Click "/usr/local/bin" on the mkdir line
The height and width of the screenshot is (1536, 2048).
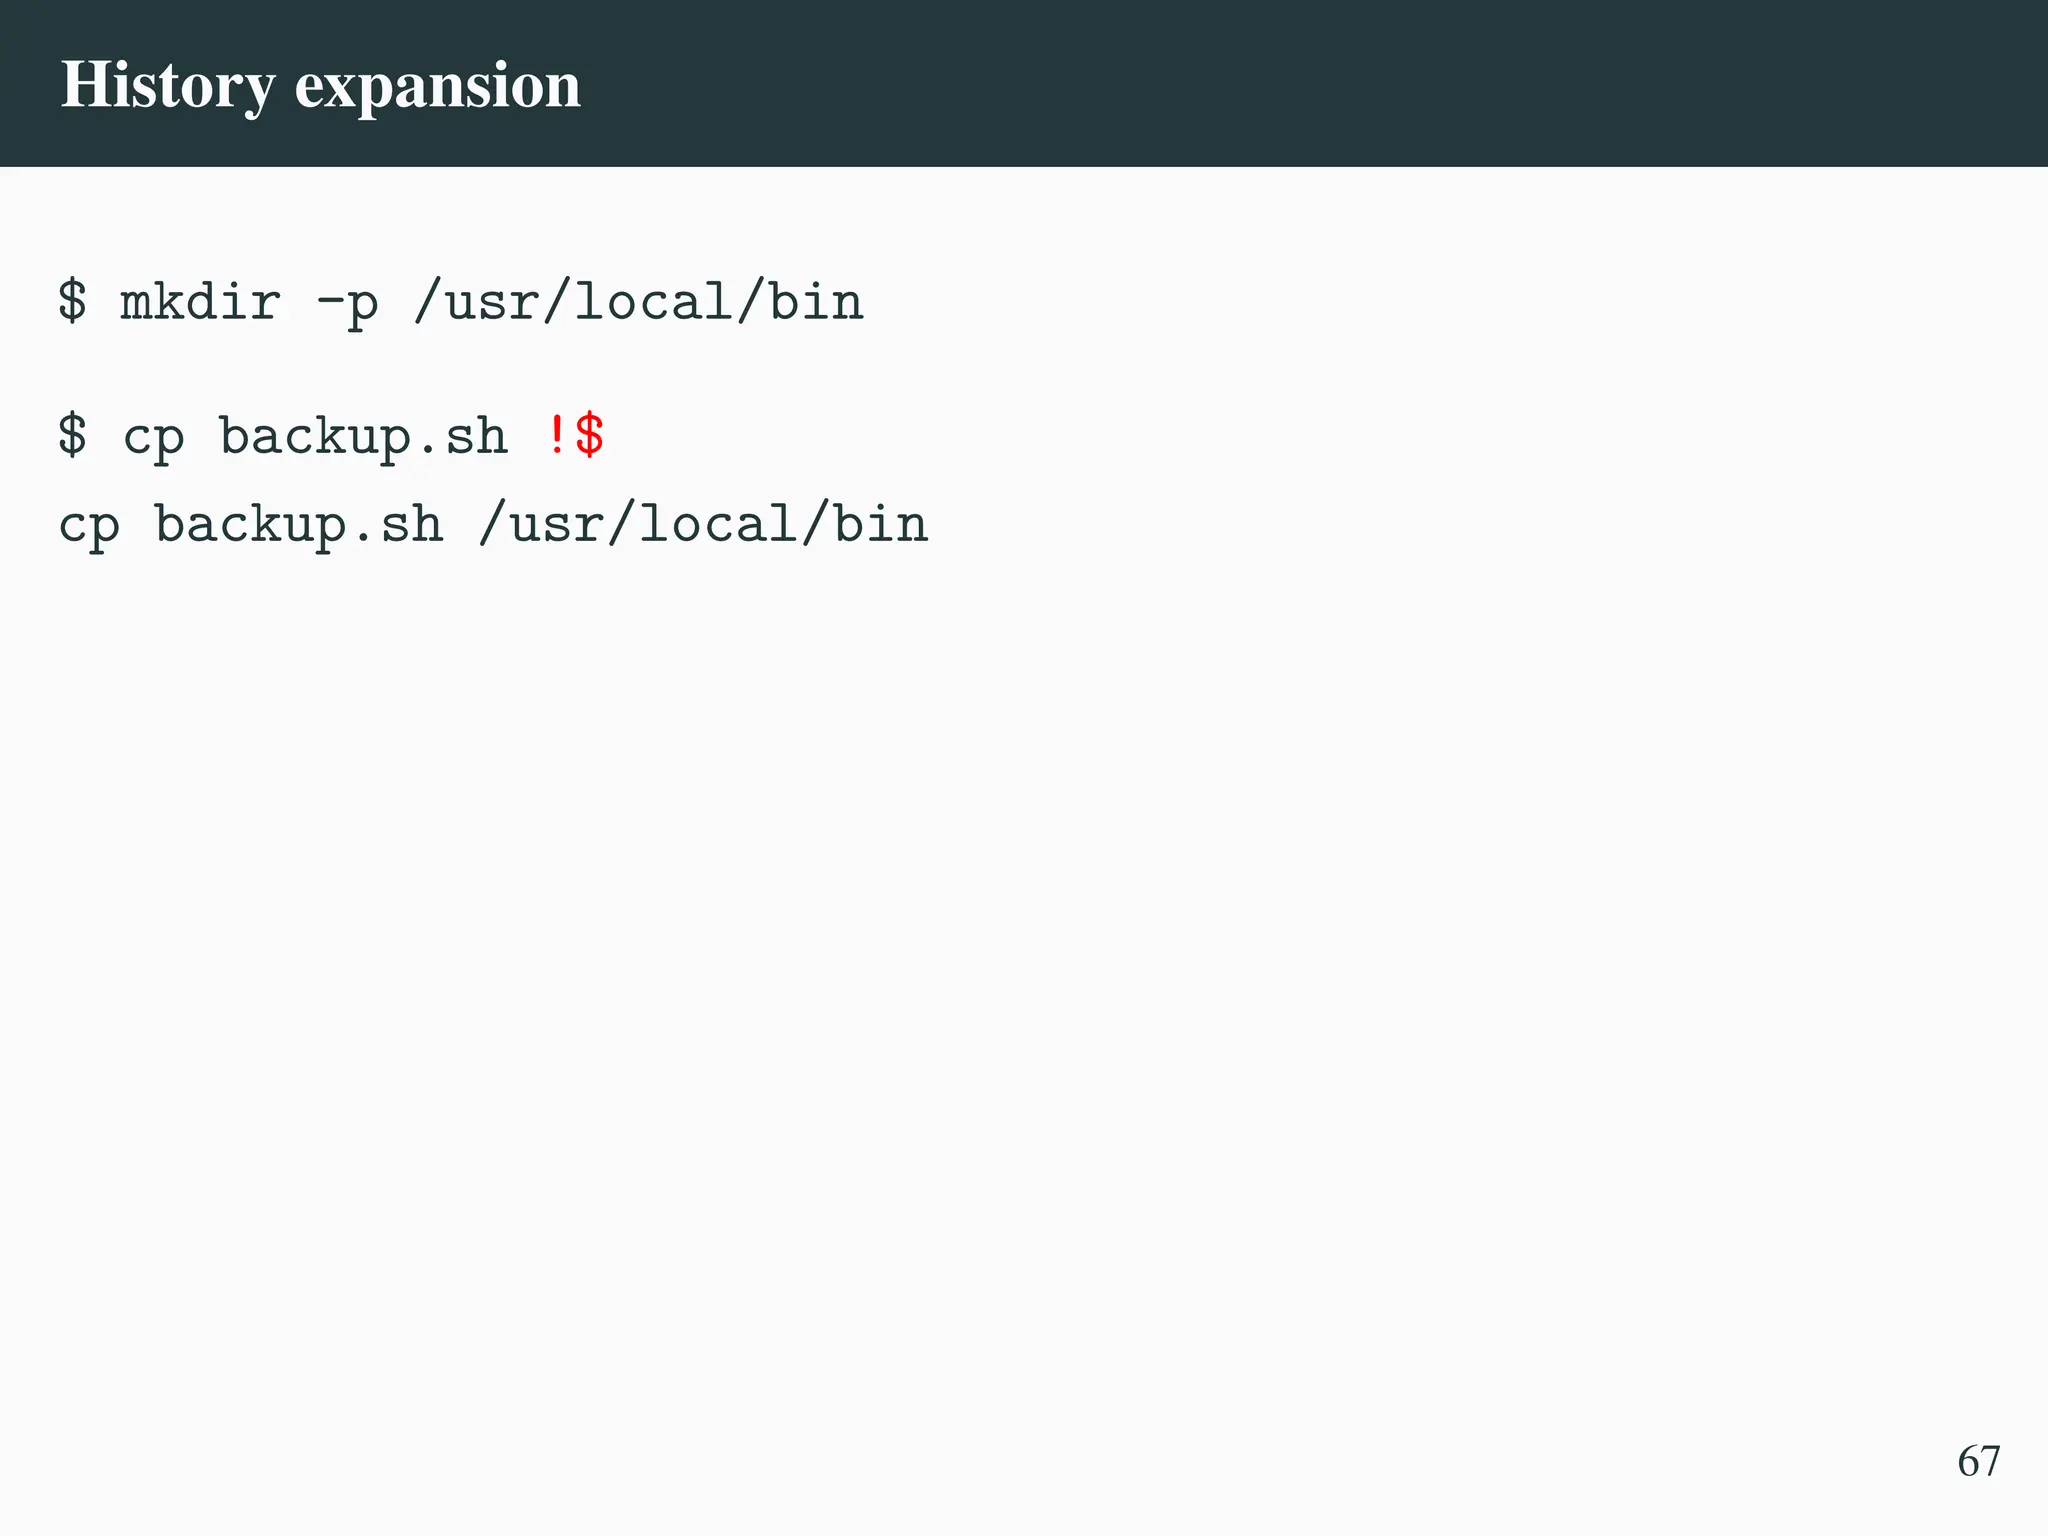coord(638,302)
